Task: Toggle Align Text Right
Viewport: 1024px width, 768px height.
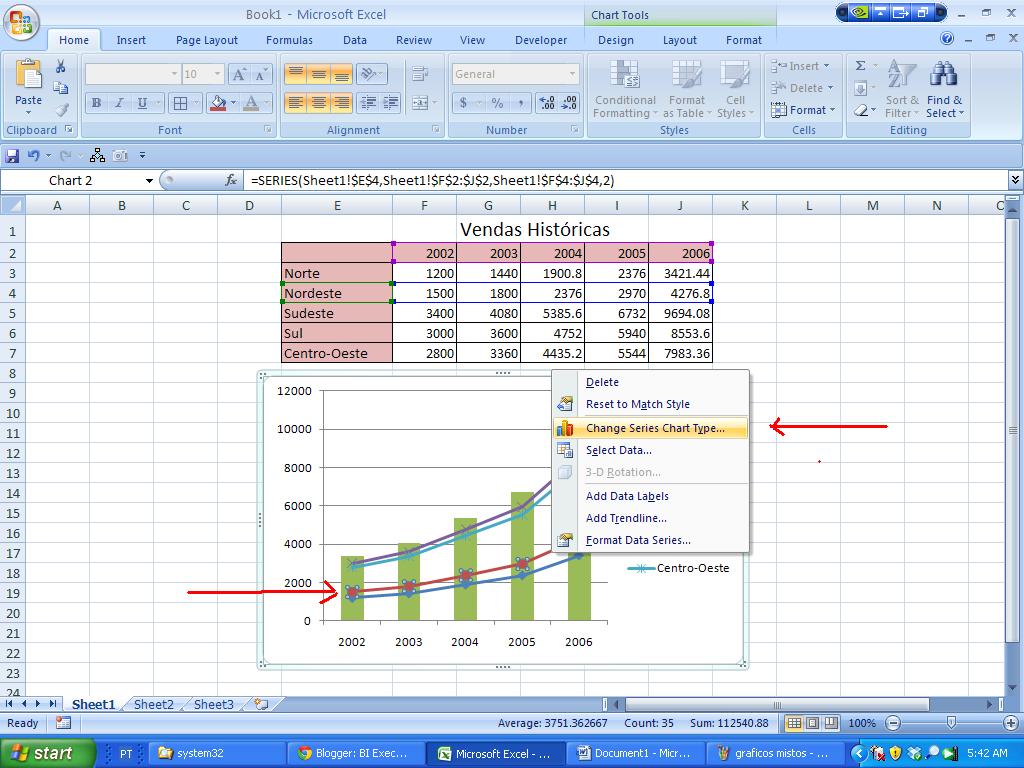Action: tap(341, 103)
